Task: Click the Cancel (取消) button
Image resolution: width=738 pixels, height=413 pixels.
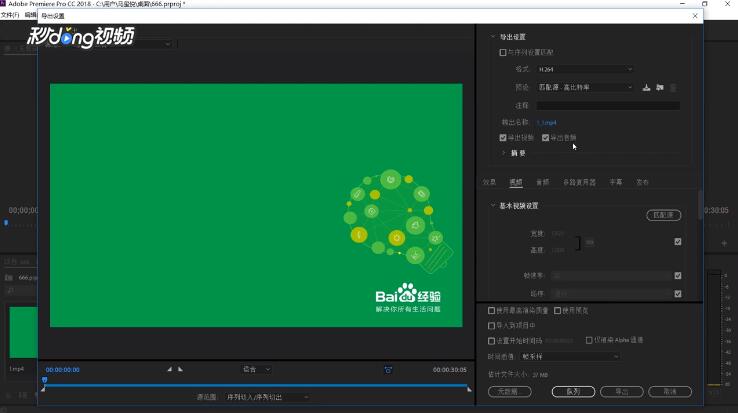Action: click(670, 391)
